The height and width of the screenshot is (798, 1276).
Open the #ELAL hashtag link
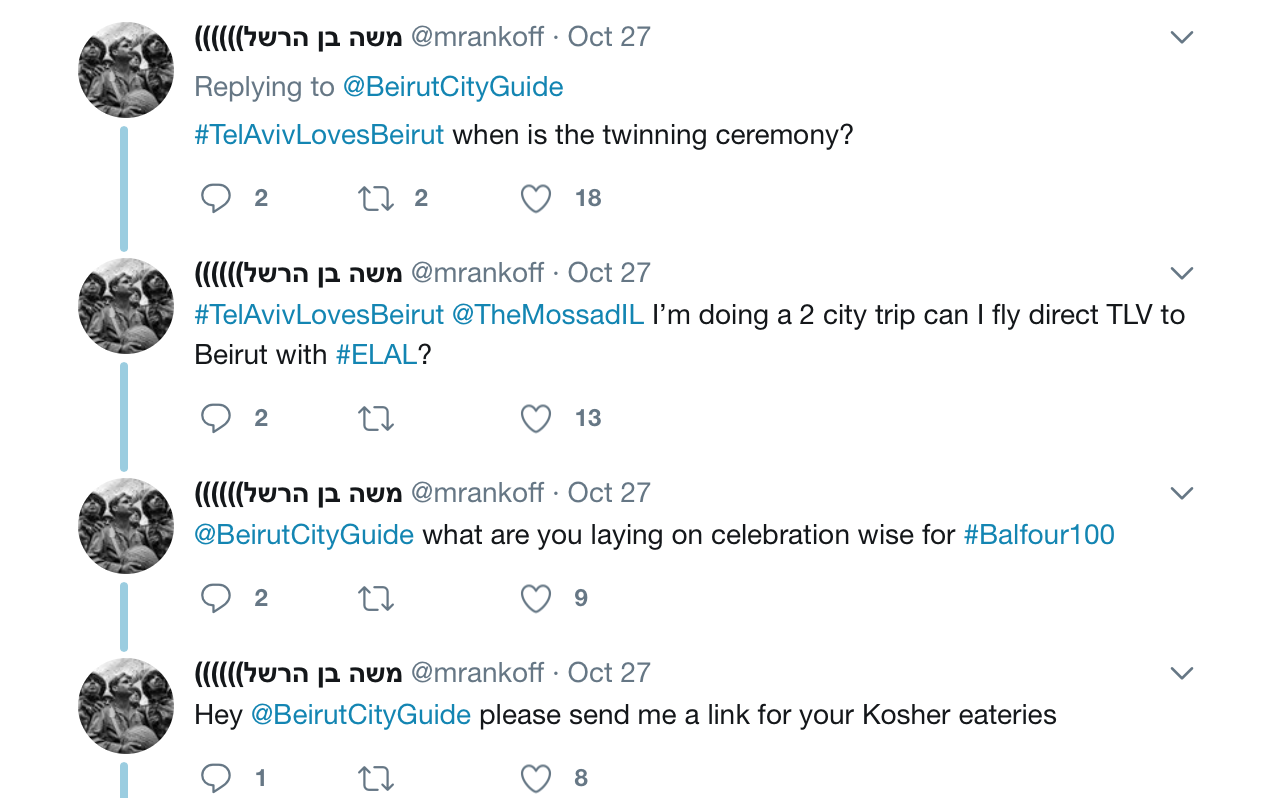click(376, 355)
